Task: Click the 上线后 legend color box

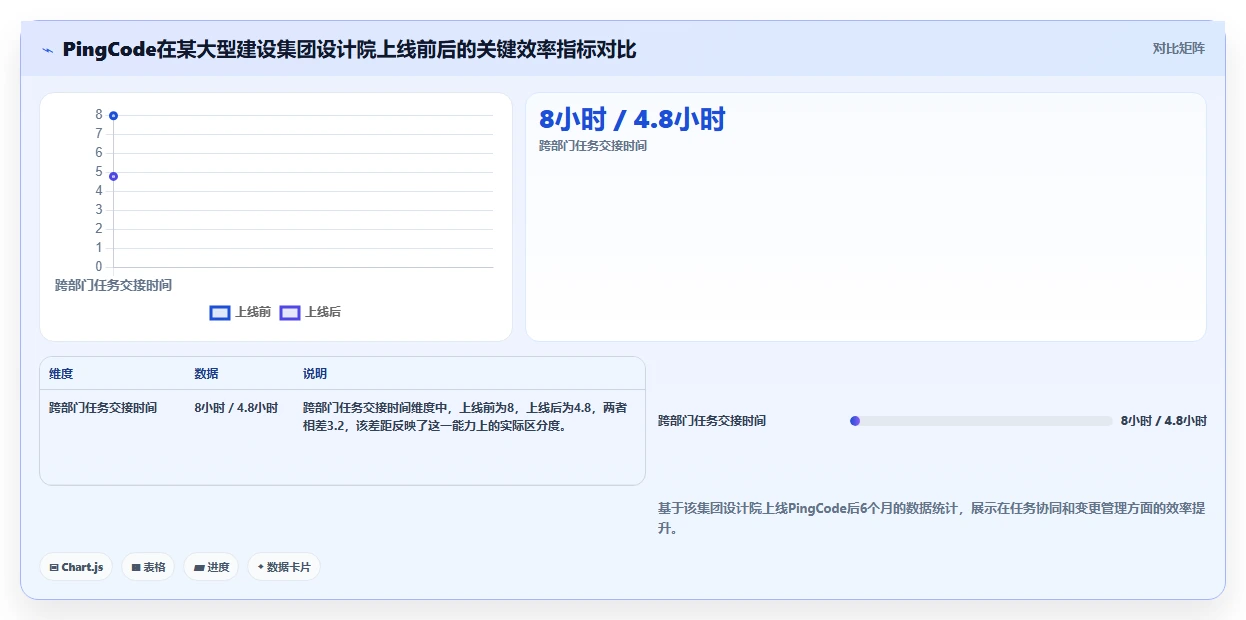Action: coord(290,312)
